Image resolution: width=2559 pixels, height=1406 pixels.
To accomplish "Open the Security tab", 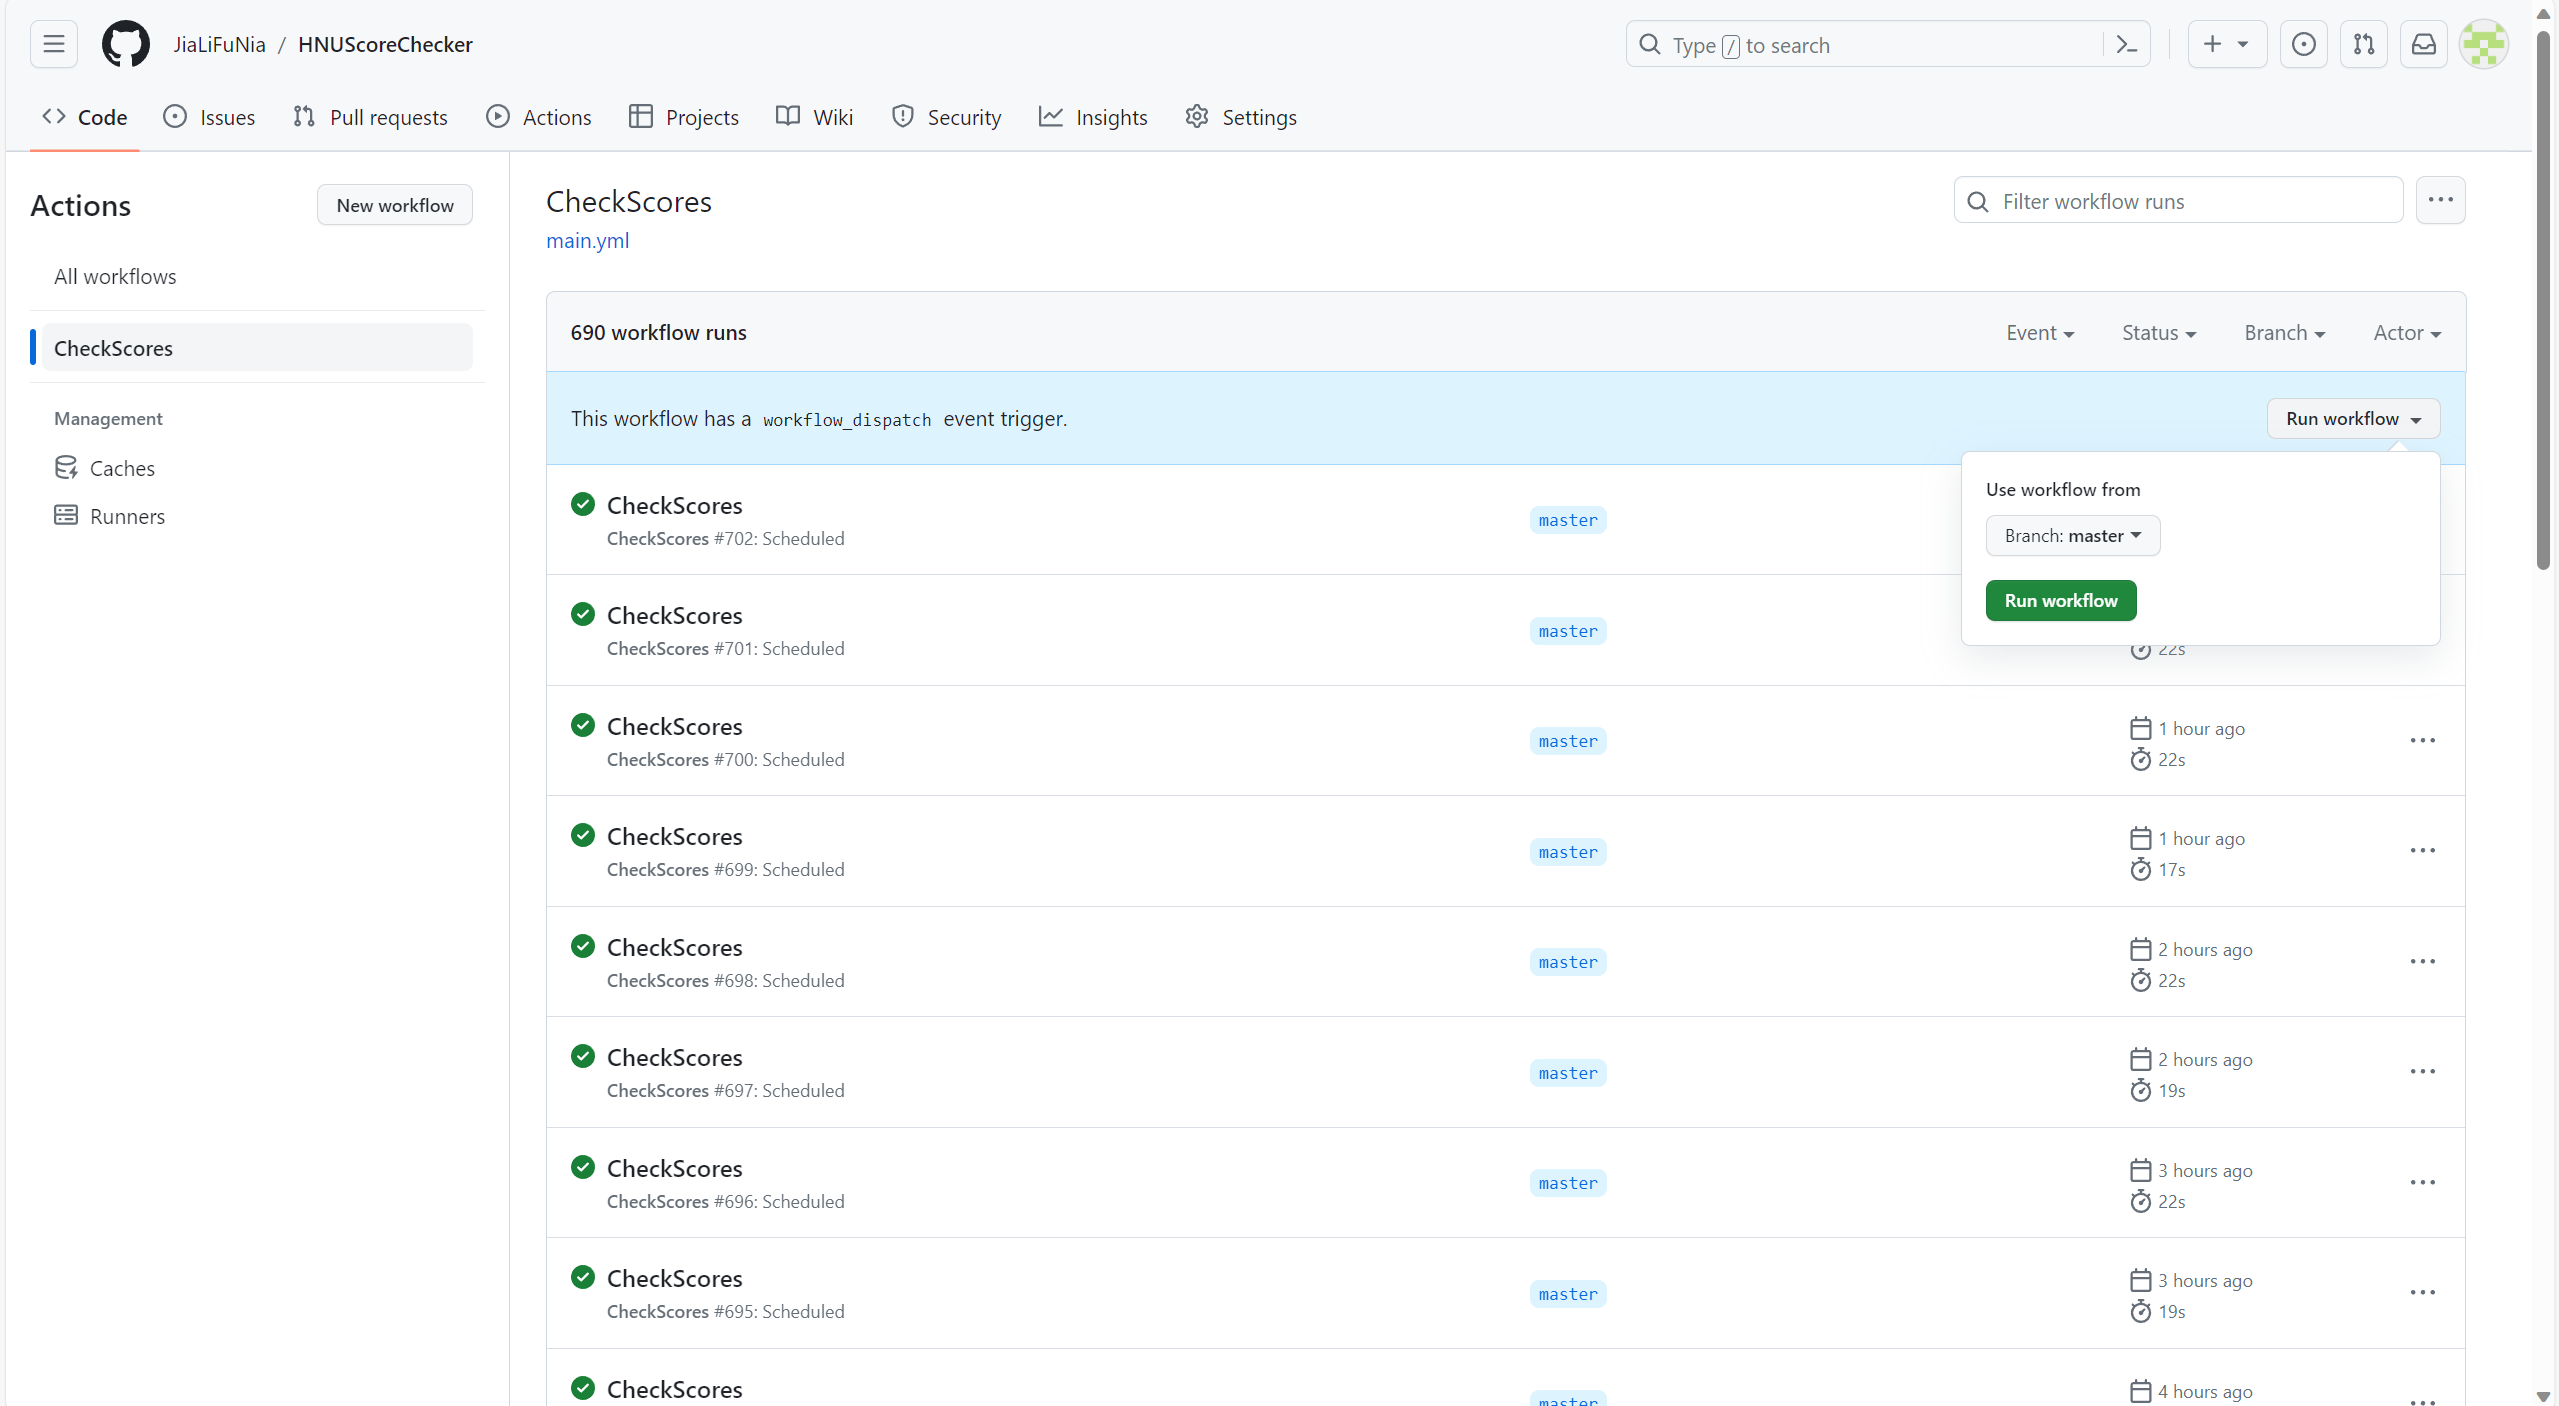I will click(x=946, y=117).
